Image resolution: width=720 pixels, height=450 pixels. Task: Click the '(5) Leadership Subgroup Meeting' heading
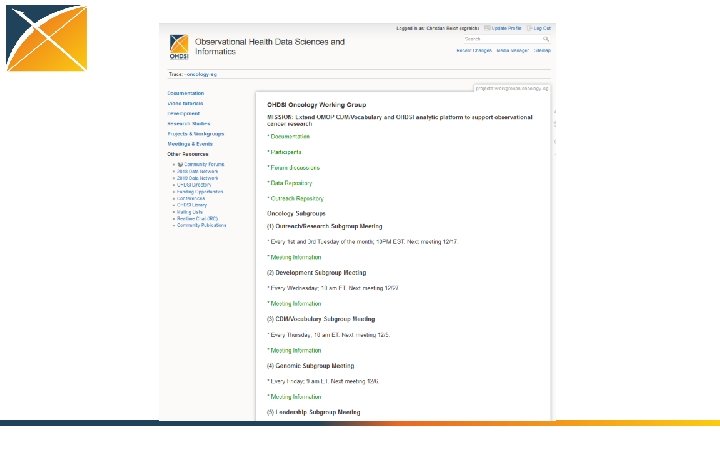[x=314, y=412]
